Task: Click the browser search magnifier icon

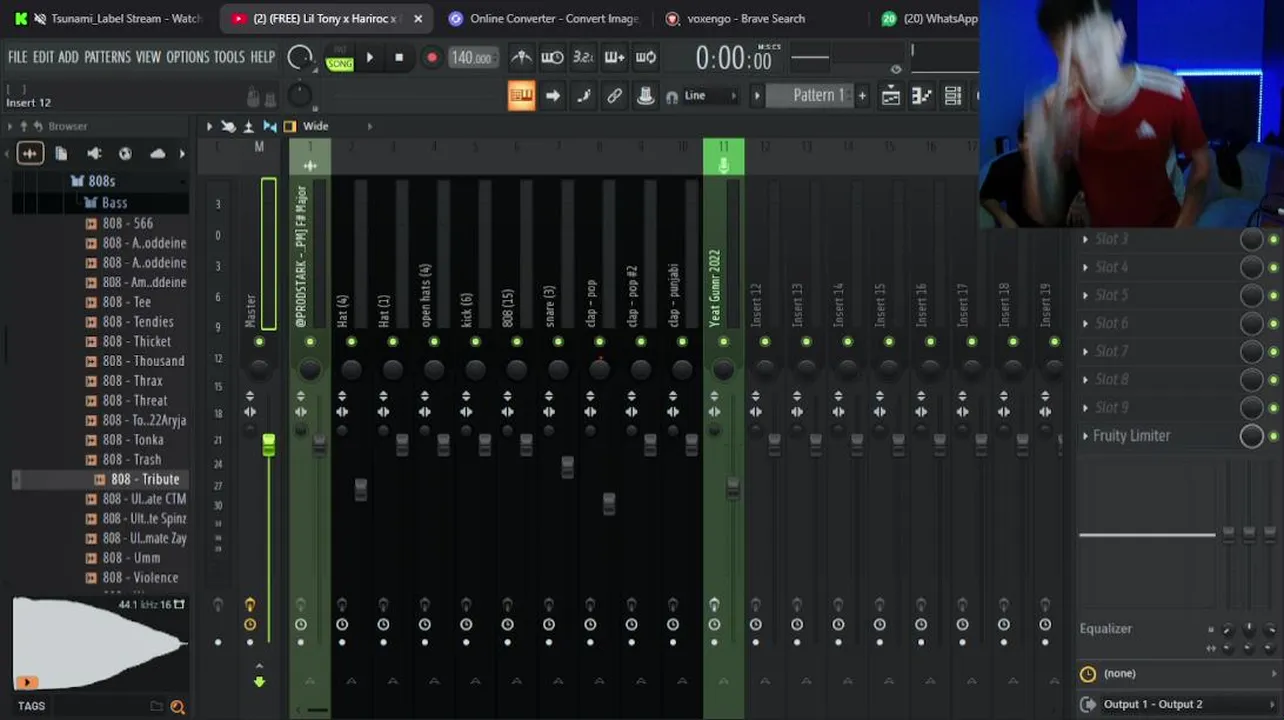Action: (x=177, y=706)
